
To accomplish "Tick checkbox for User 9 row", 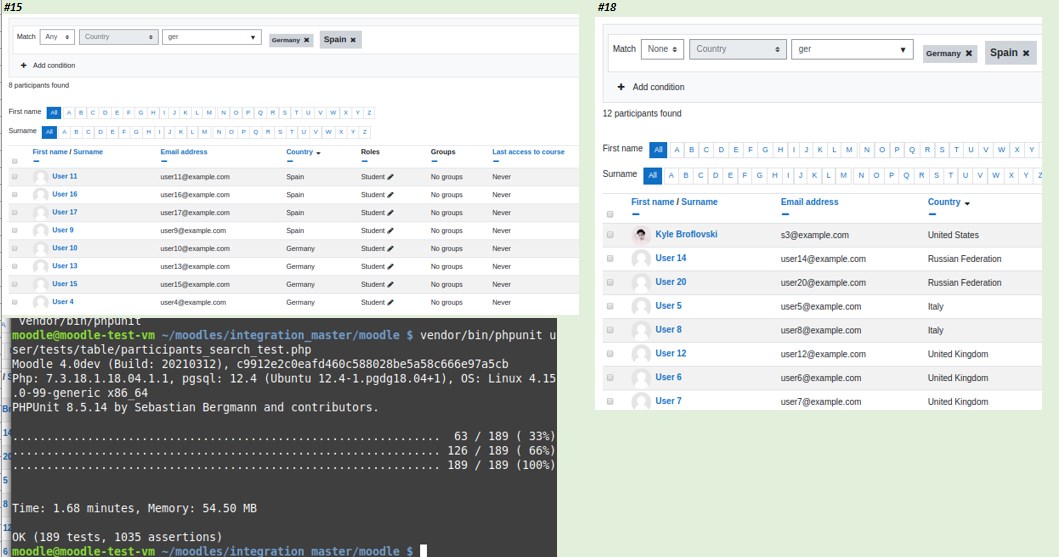I will coord(15,231).
